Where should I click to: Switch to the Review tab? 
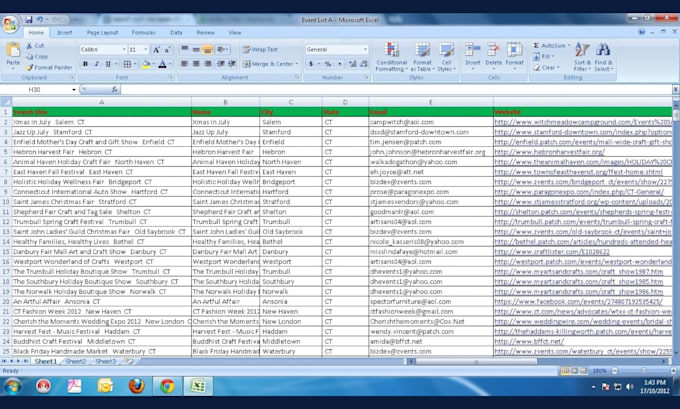click(x=206, y=33)
